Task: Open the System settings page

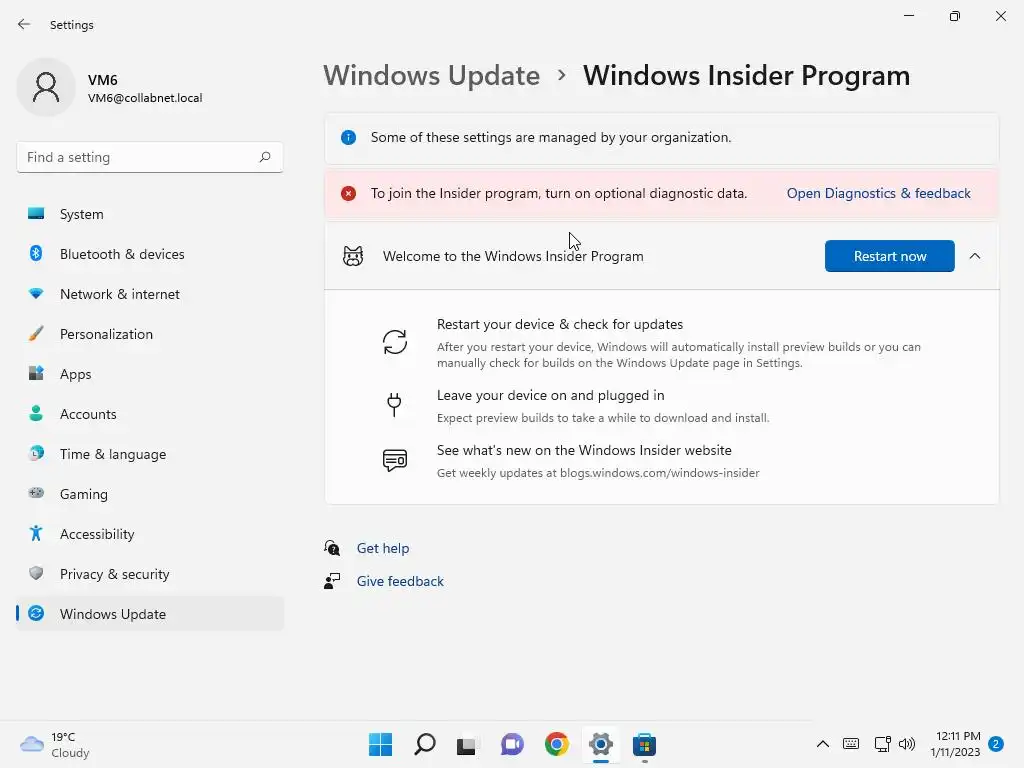Action: coord(150,214)
